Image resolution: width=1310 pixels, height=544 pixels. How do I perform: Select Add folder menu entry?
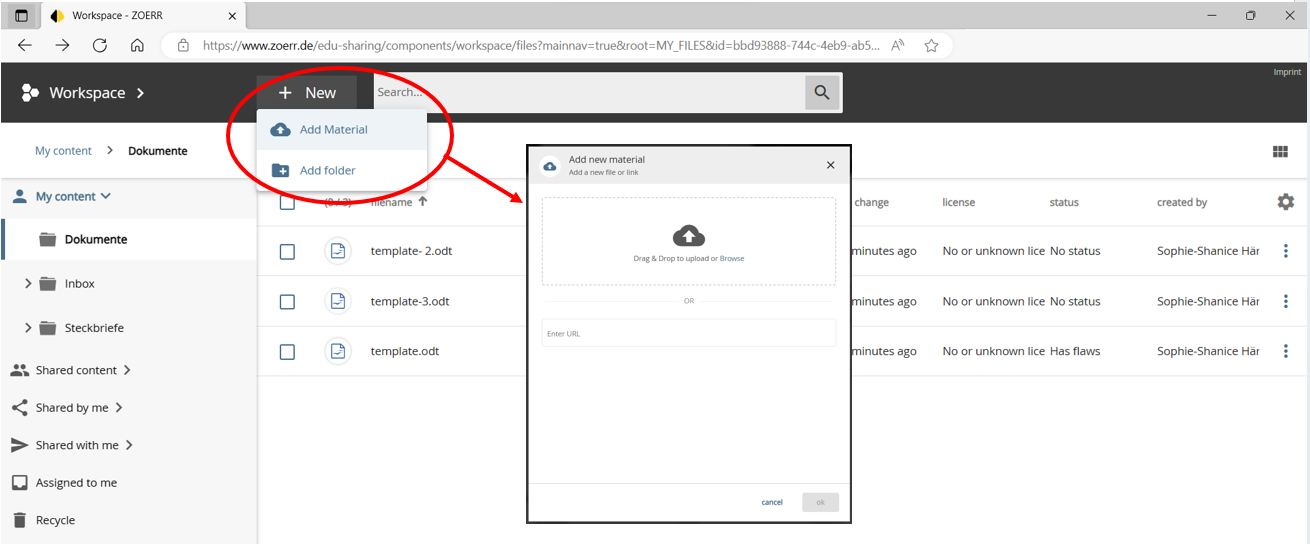coord(327,171)
